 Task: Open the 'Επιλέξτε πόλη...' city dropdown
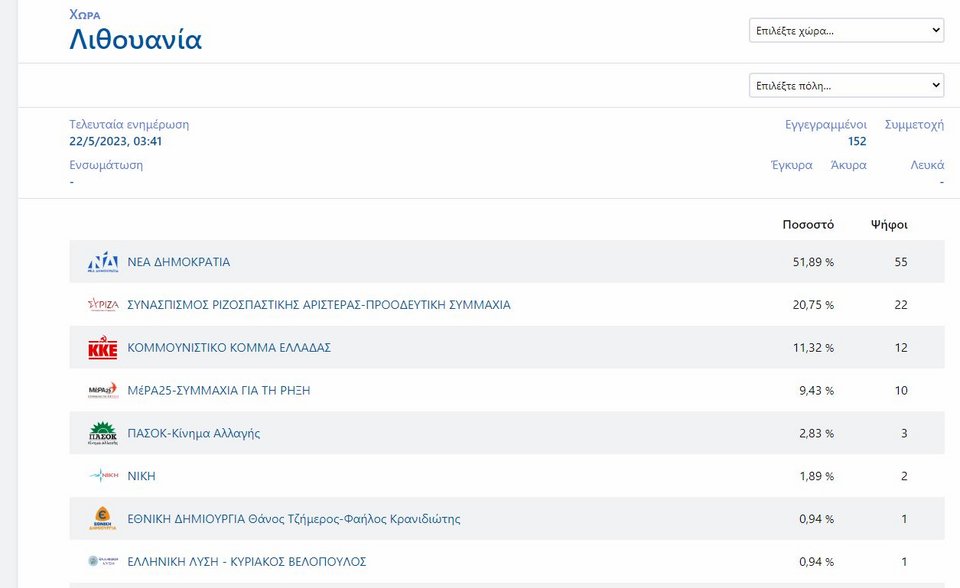click(846, 85)
